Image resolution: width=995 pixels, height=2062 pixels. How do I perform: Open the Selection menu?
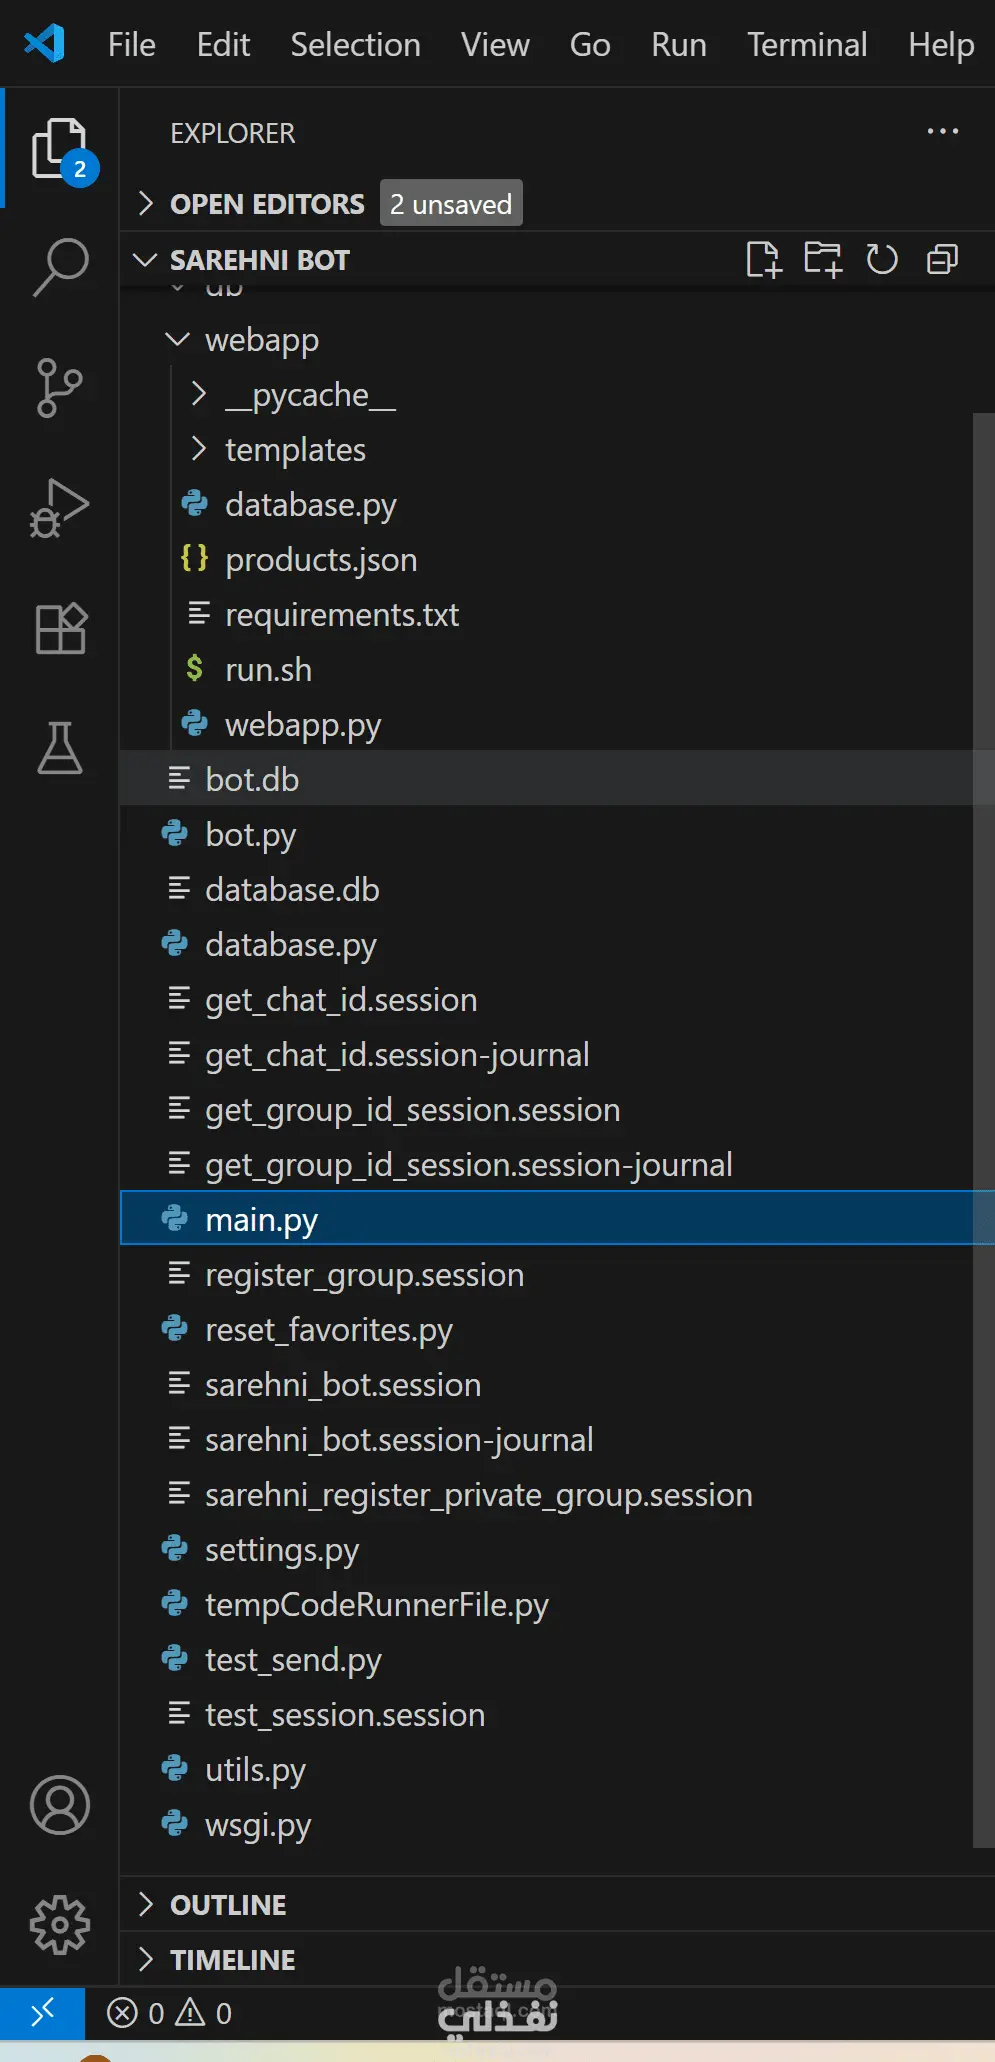[x=355, y=45]
